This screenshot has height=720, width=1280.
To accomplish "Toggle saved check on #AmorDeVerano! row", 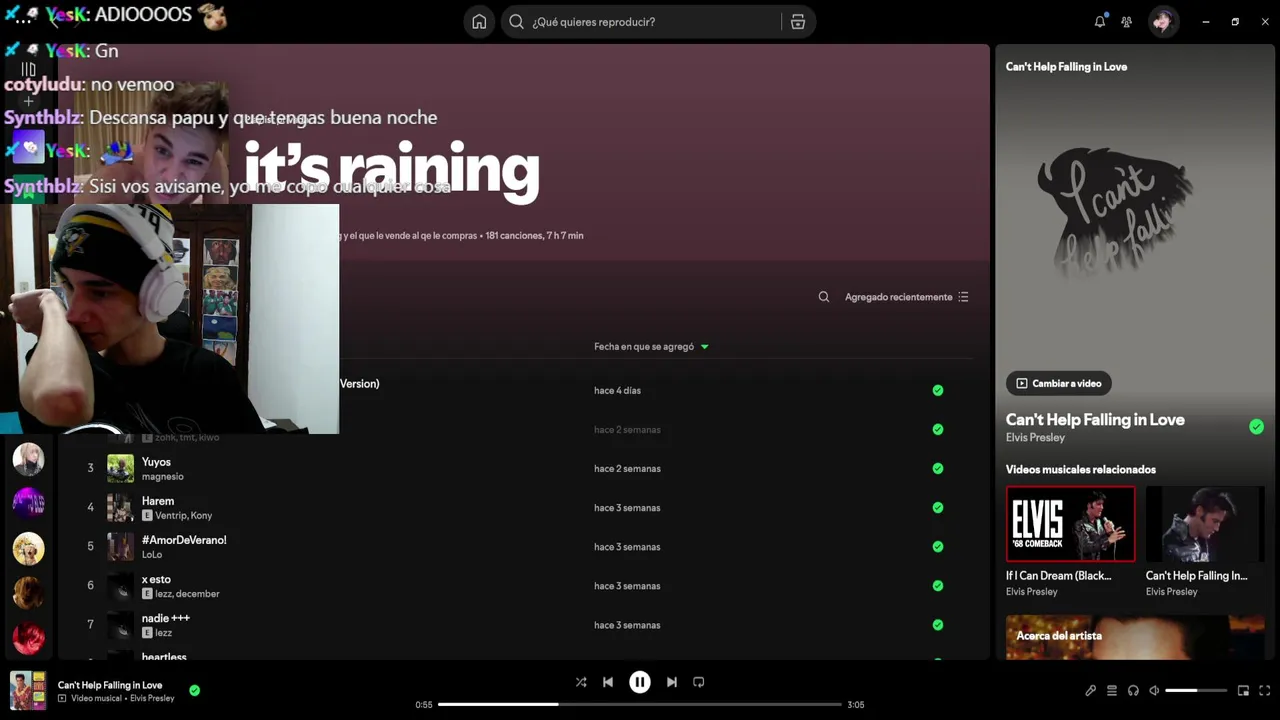I will [x=938, y=546].
